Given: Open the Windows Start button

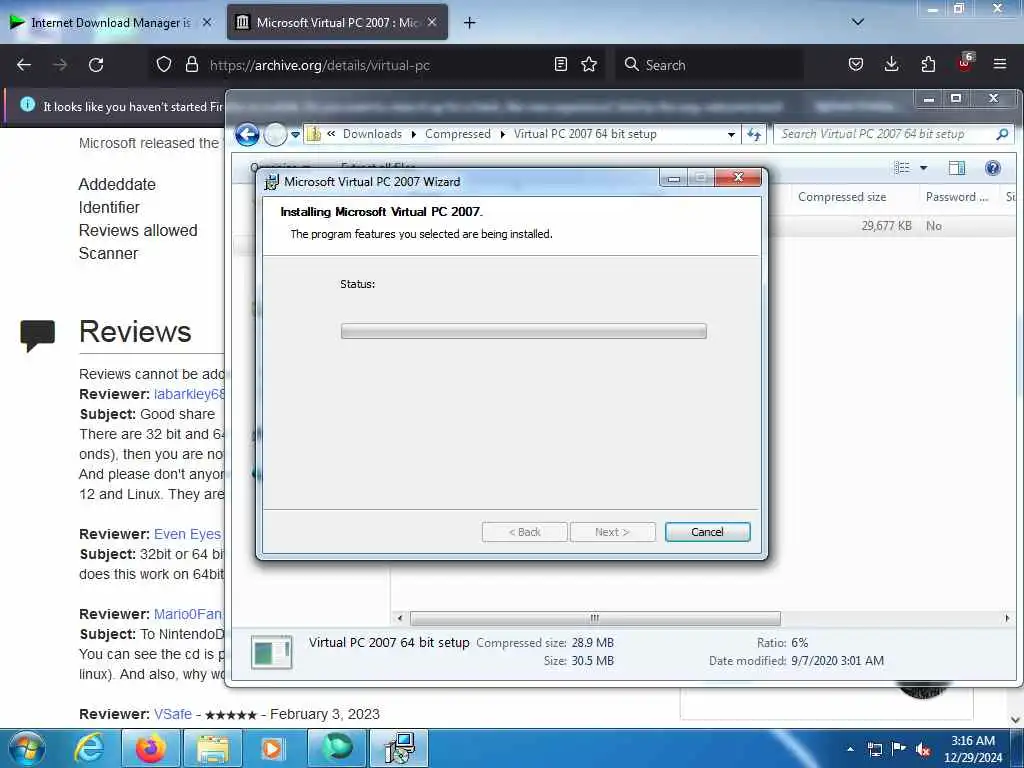Looking at the screenshot, I should pos(27,748).
